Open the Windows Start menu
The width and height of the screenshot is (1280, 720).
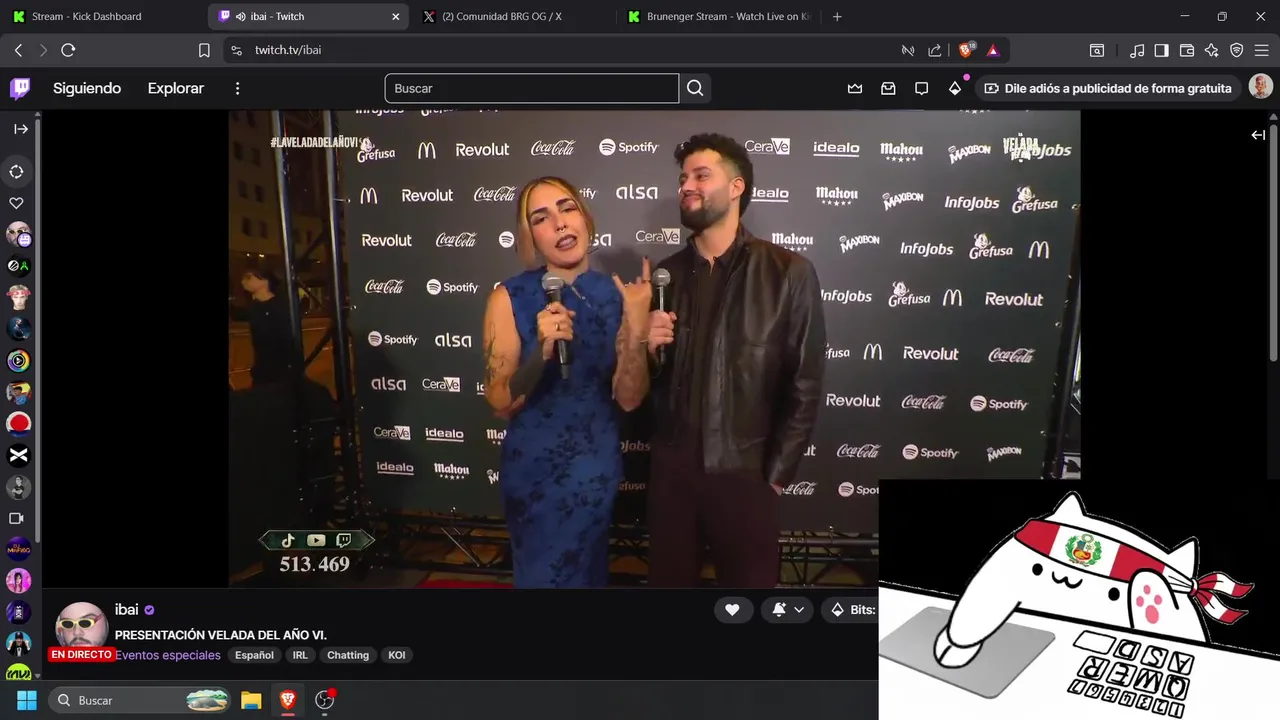pyautogui.click(x=27, y=700)
